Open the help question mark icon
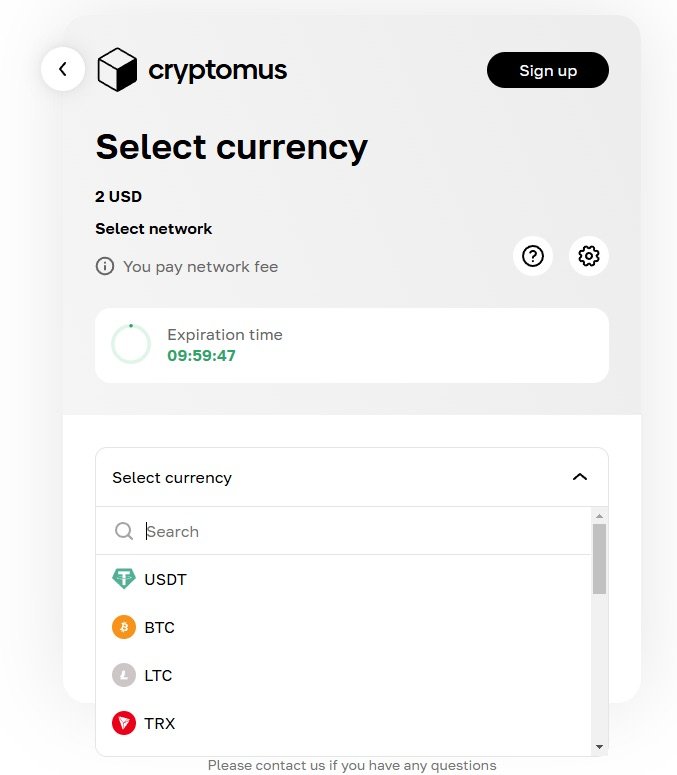This screenshot has width=677, height=775. tap(533, 256)
